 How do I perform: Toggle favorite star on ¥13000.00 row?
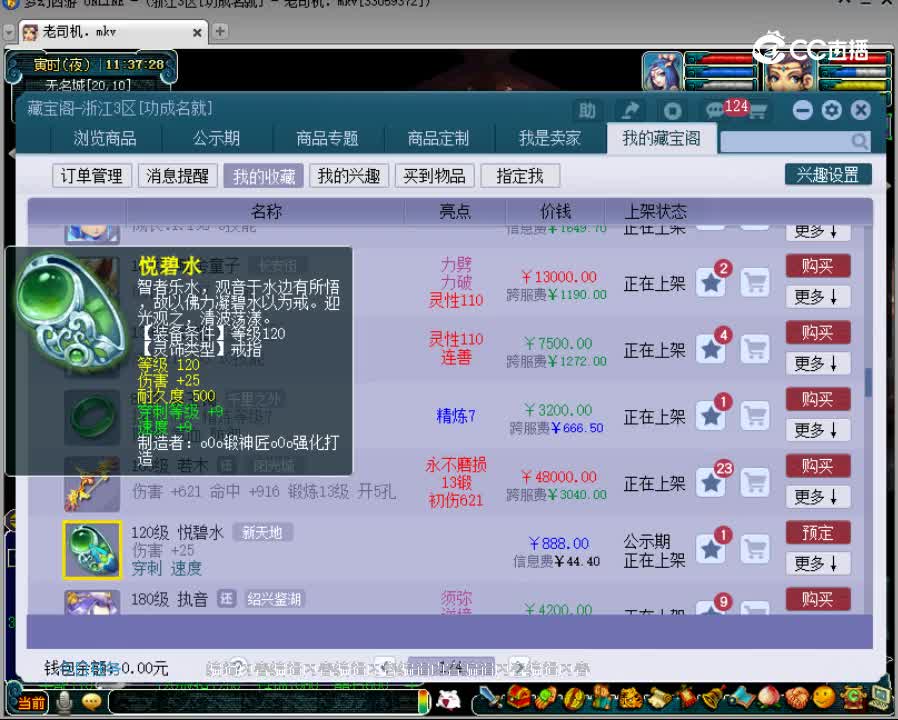click(x=711, y=283)
